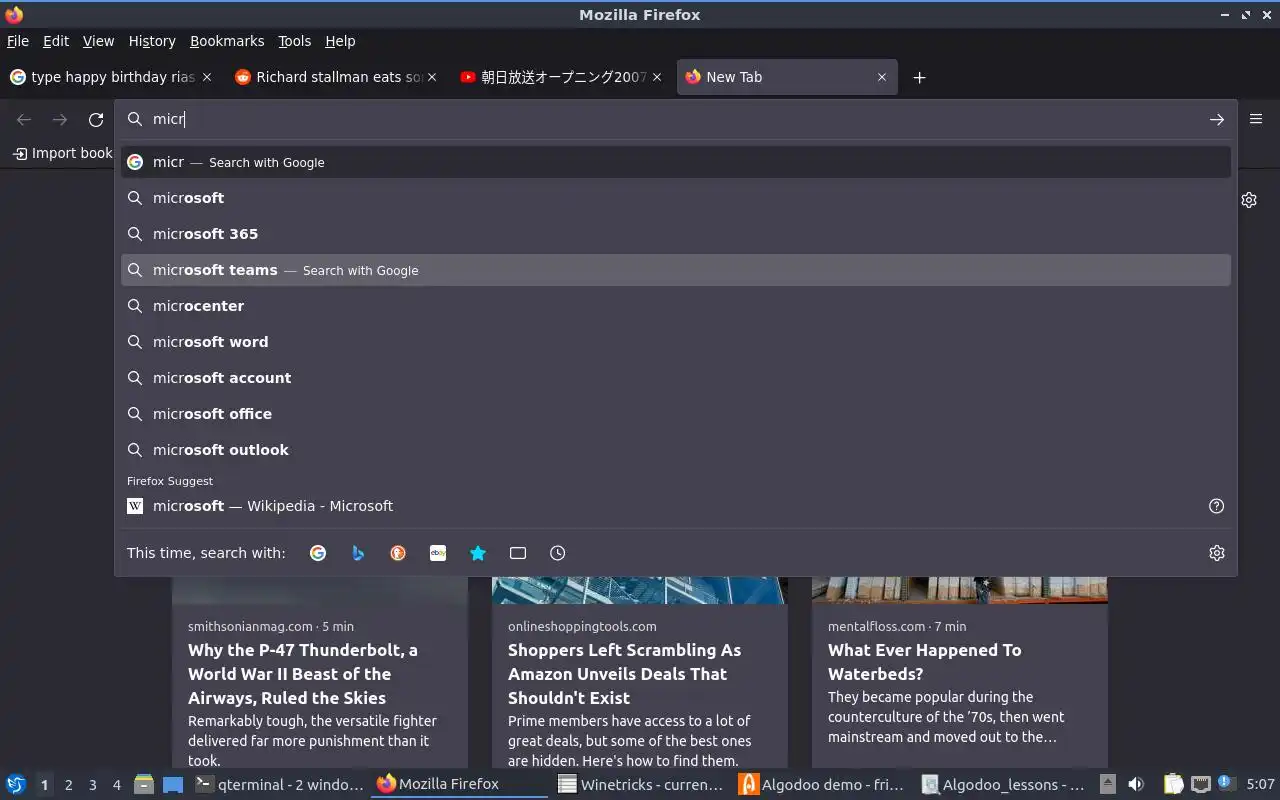Screen dimensions: 1280x800
Task: Close the YouTube 朝日放送 tab
Action: [x=657, y=77]
